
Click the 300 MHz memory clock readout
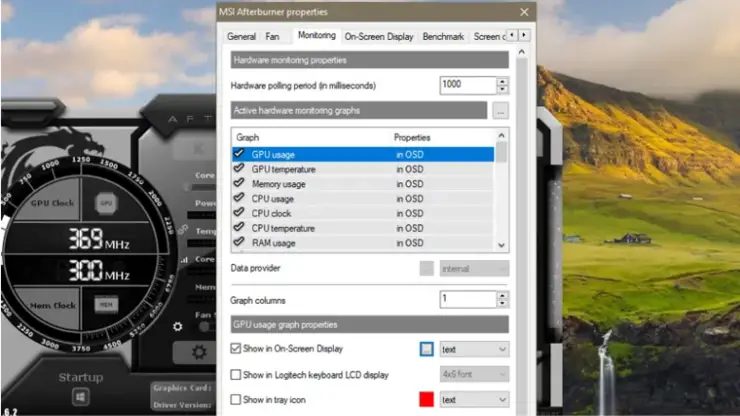click(x=99, y=270)
